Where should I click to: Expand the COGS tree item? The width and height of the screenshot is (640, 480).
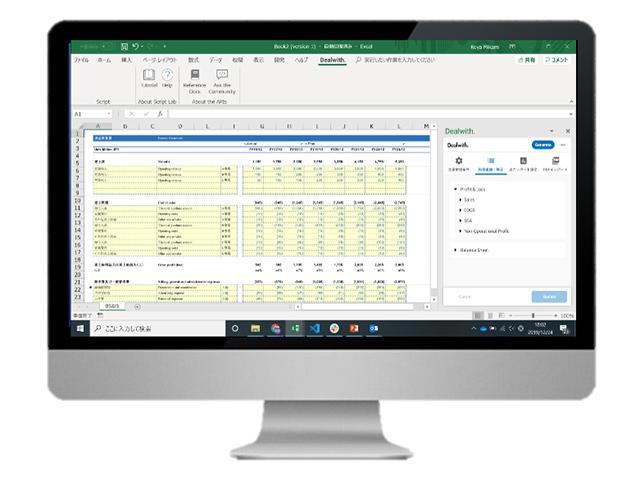[x=471, y=210]
